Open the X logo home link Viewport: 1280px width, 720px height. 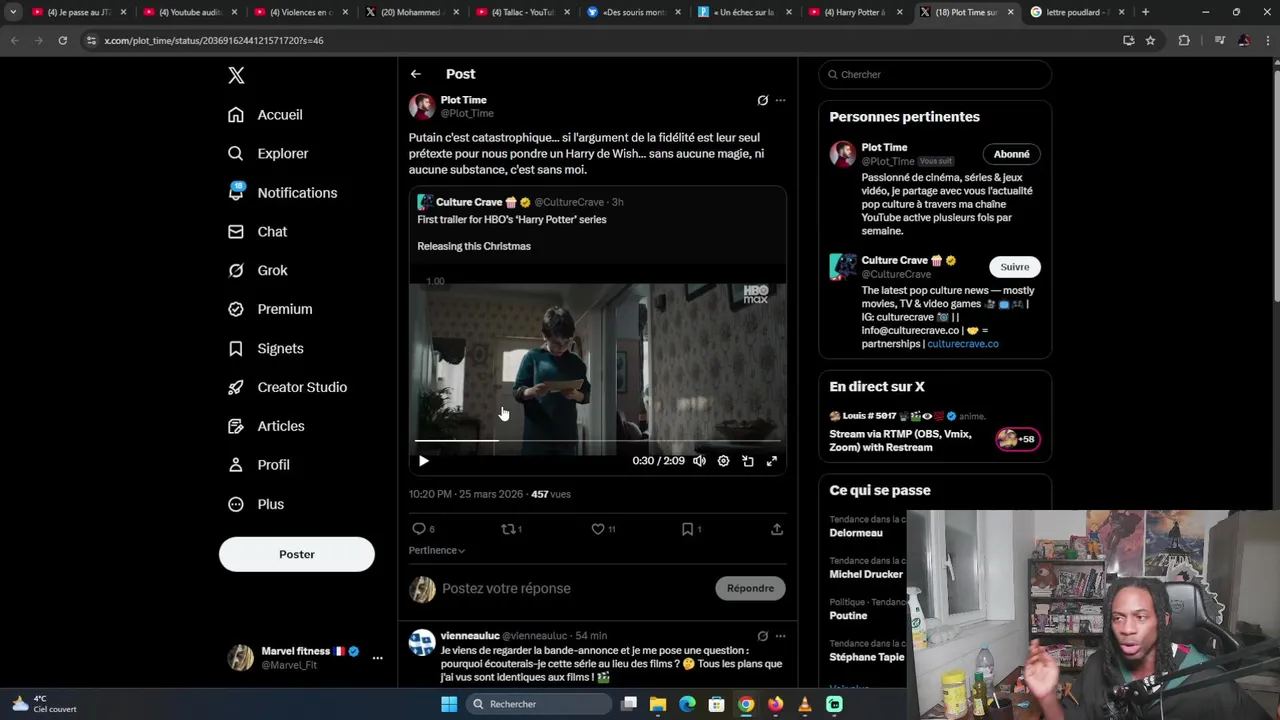(236, 75)
